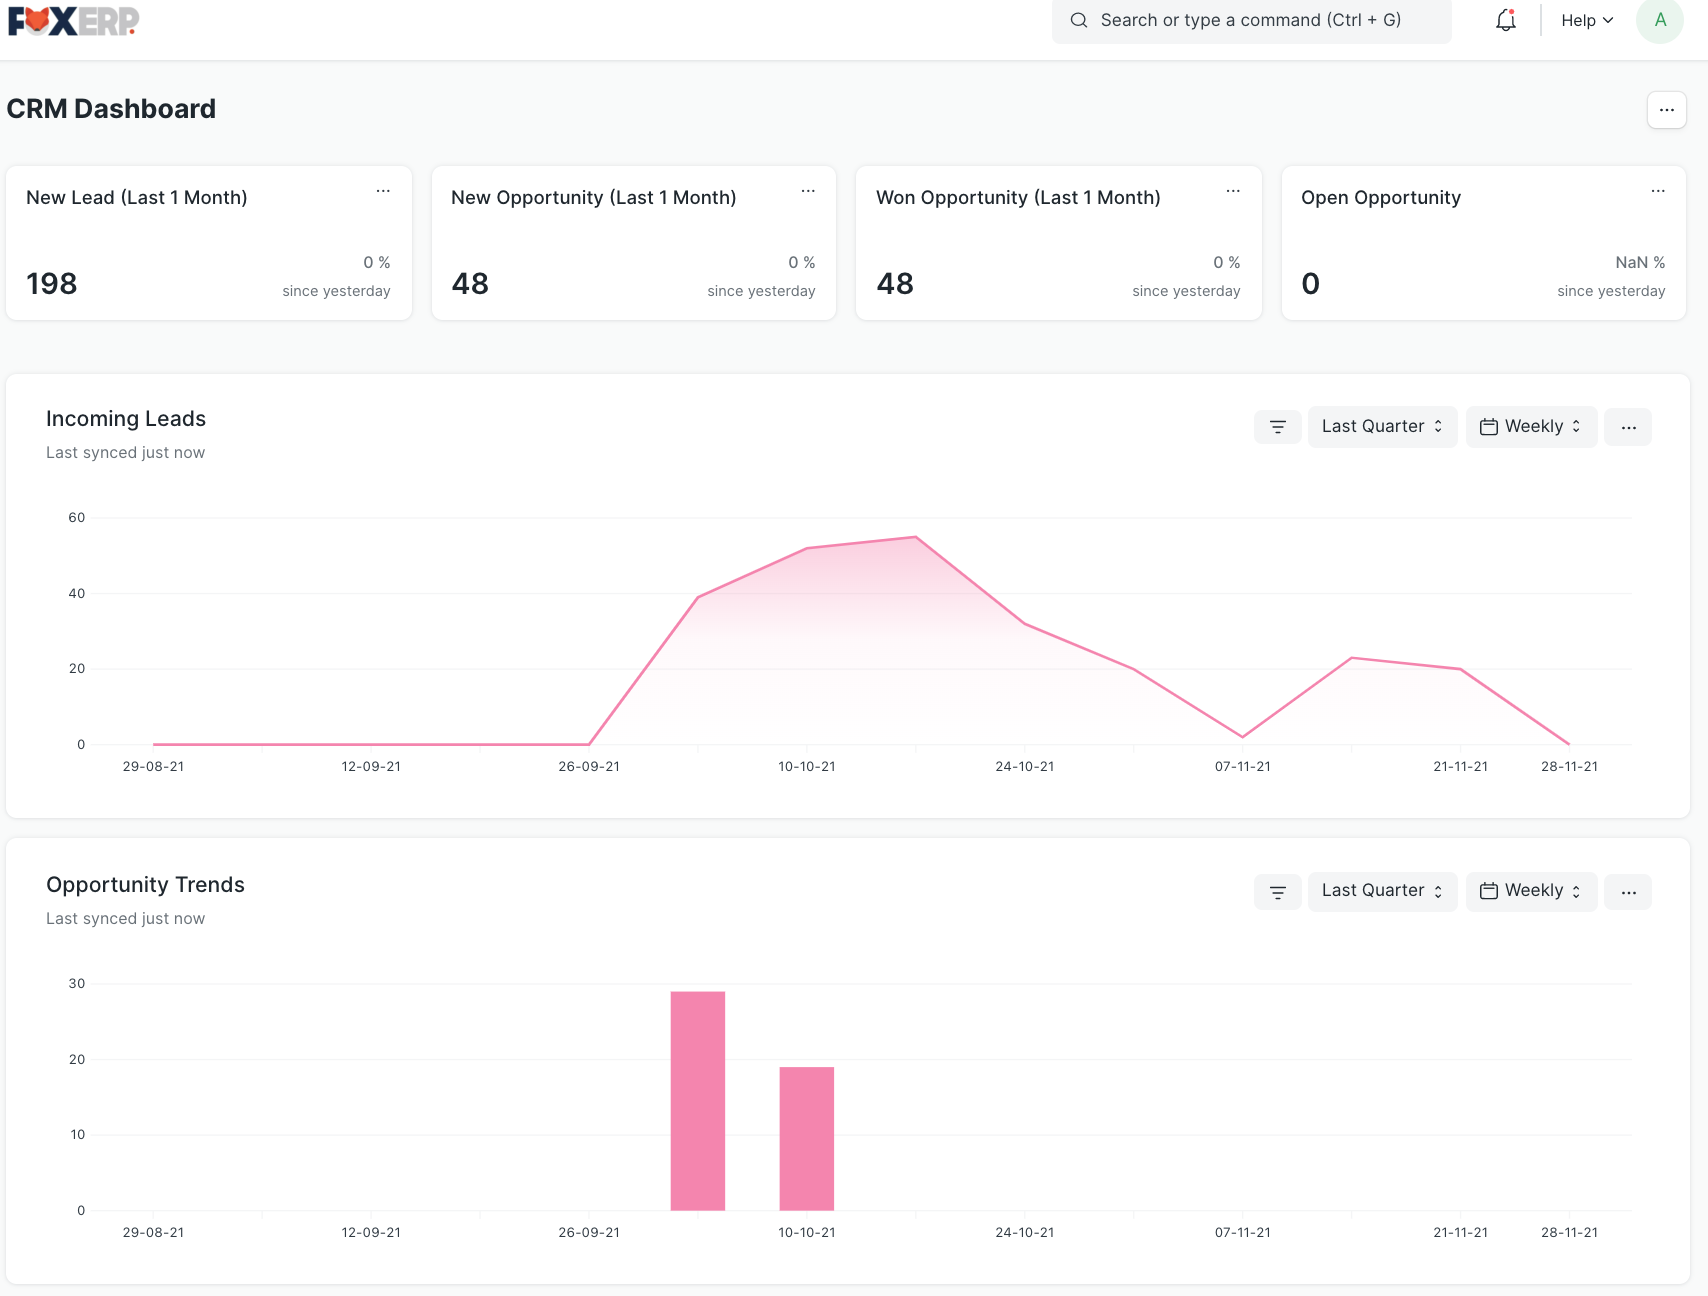This screenshot has width=1708, height=1296.
Task: Change Incoming Leads Weekly interval
Action: pos(1531,427)
